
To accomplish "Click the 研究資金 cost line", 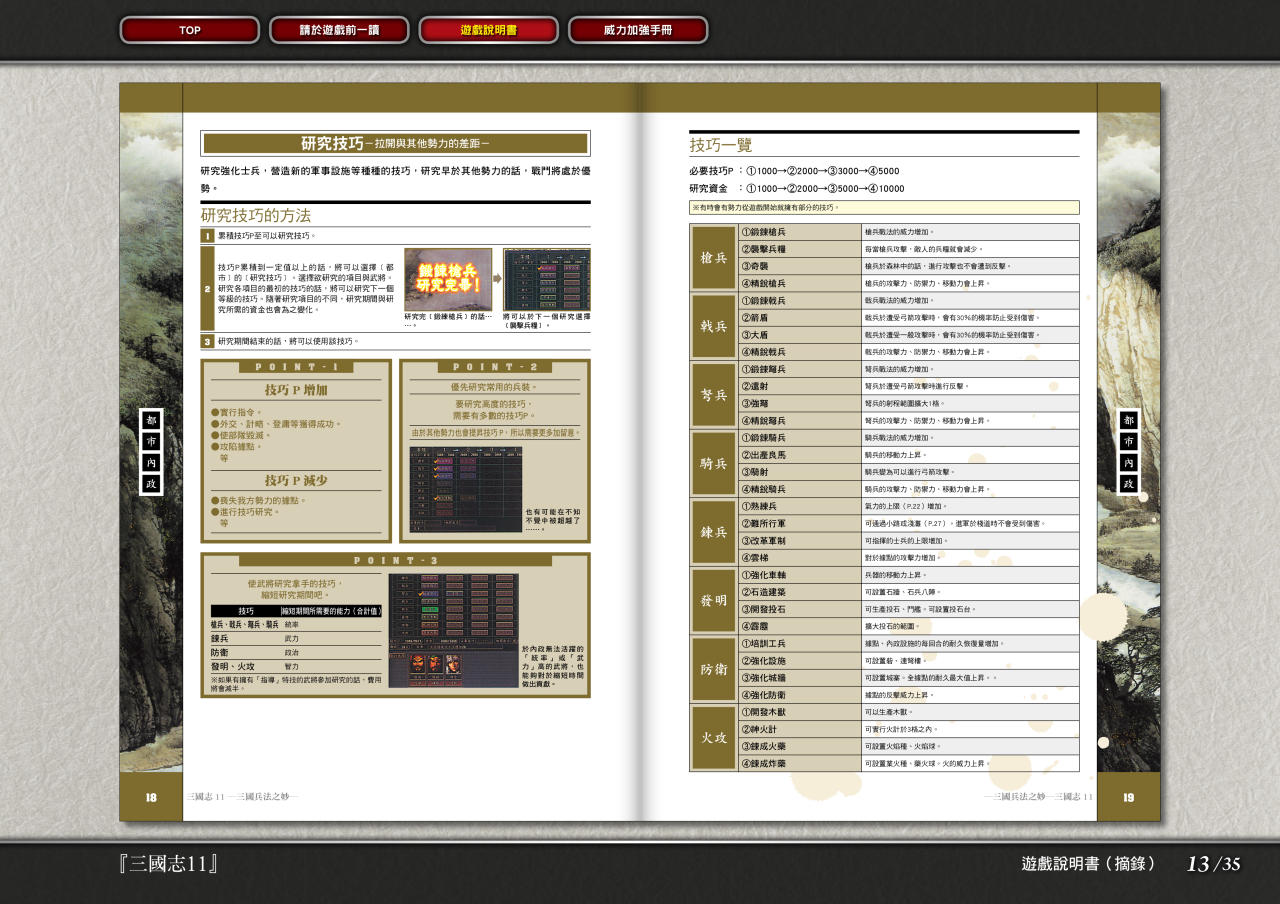I will pyautogui.click(x=797, y=189).
